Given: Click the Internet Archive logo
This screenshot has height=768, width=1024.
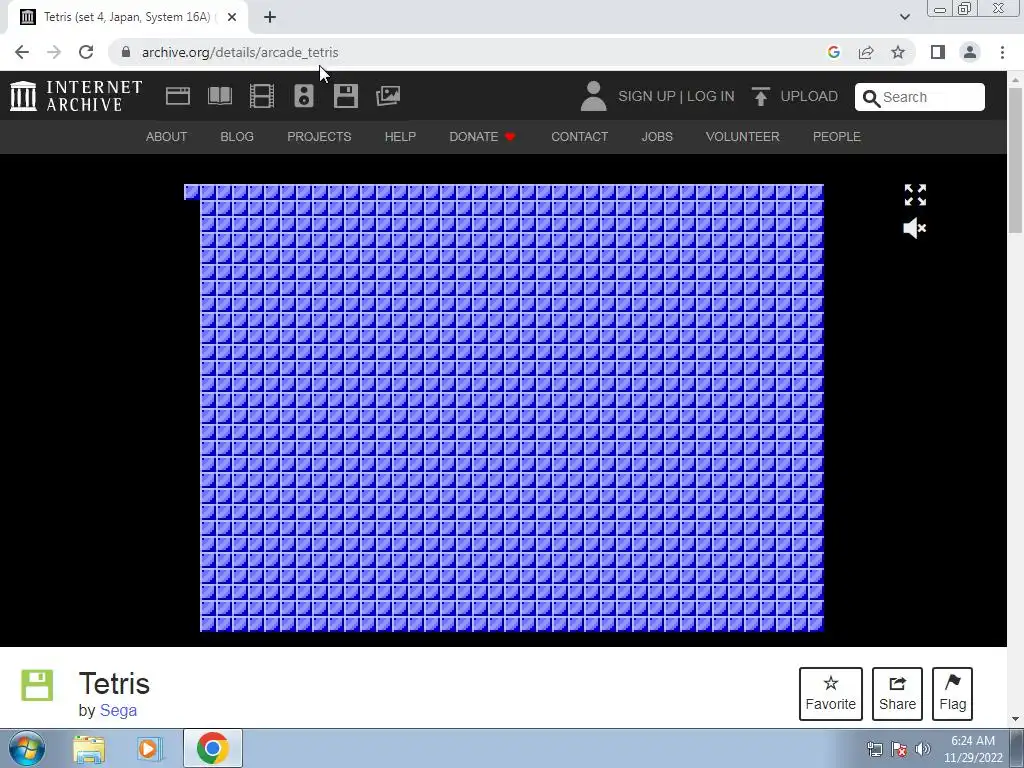Looking at the screenshot, I should coord(76,96).
